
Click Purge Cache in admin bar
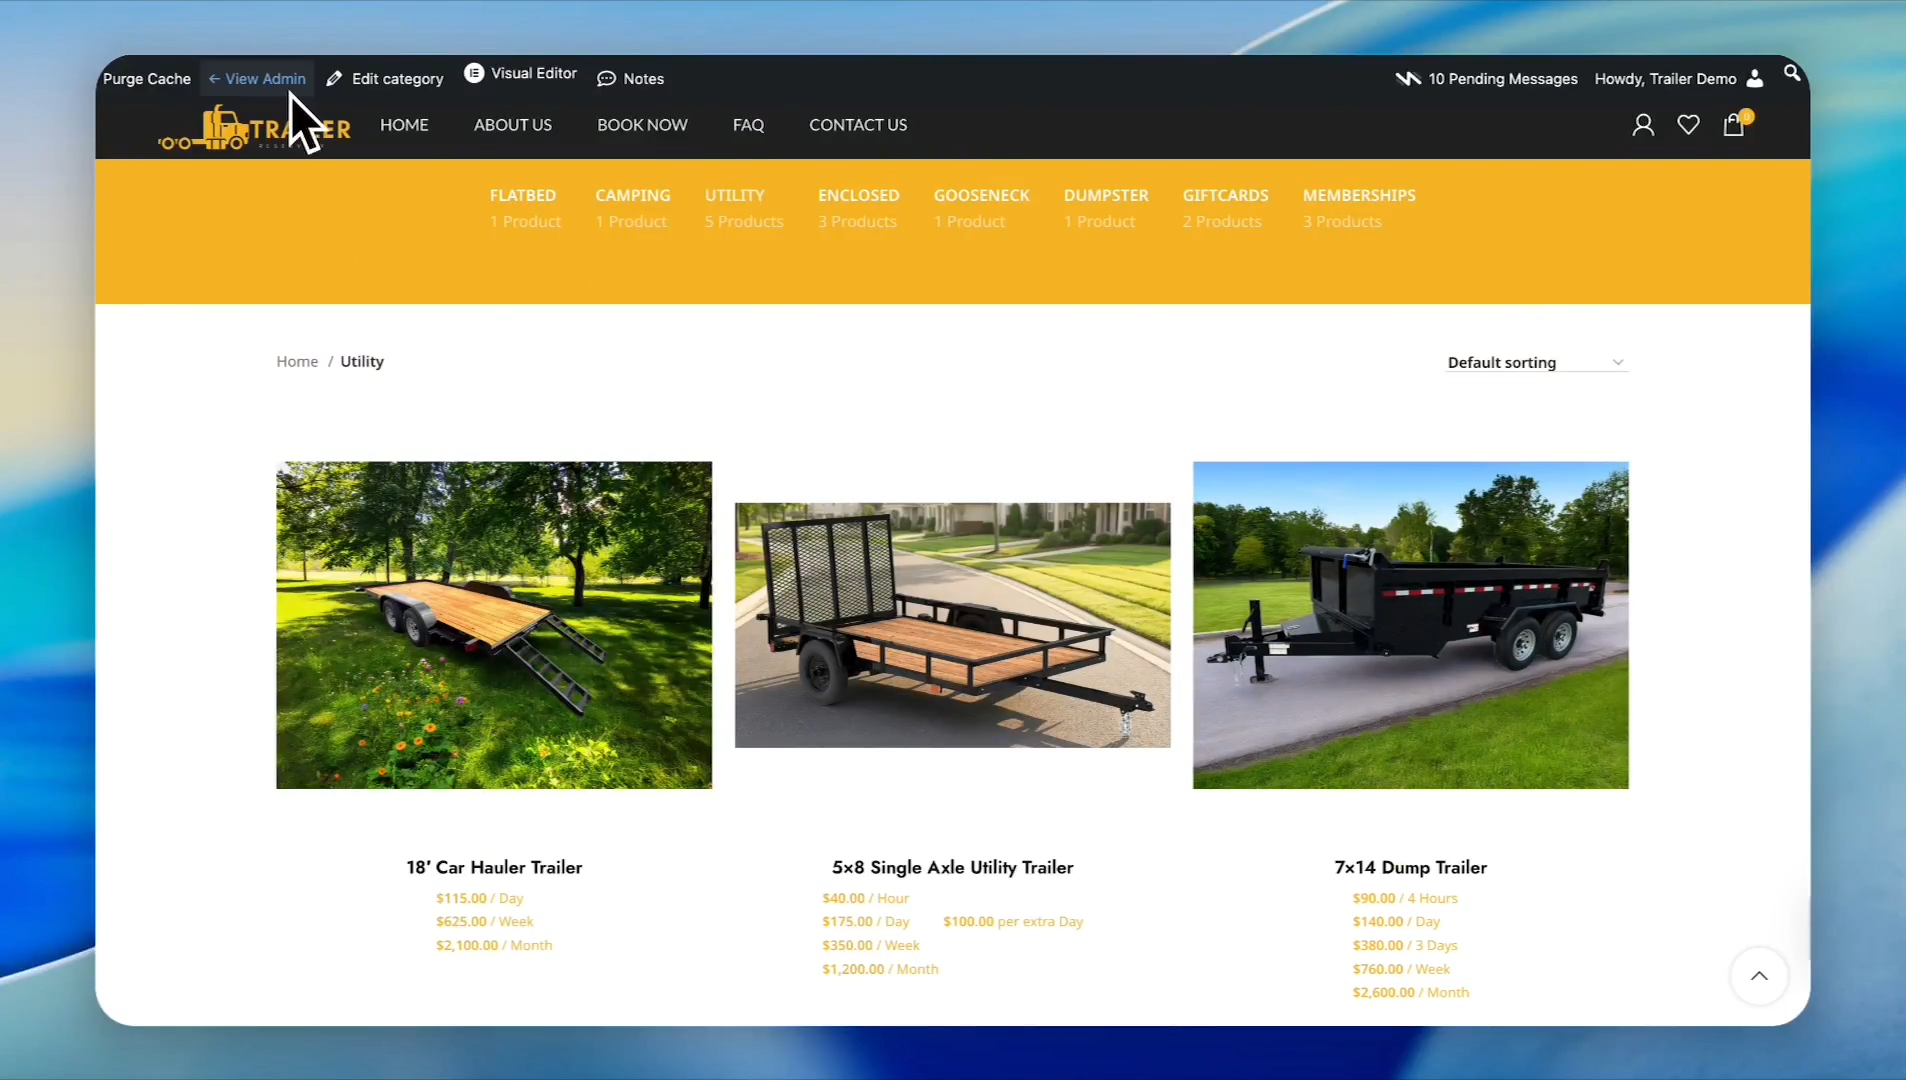coord(147,79)
